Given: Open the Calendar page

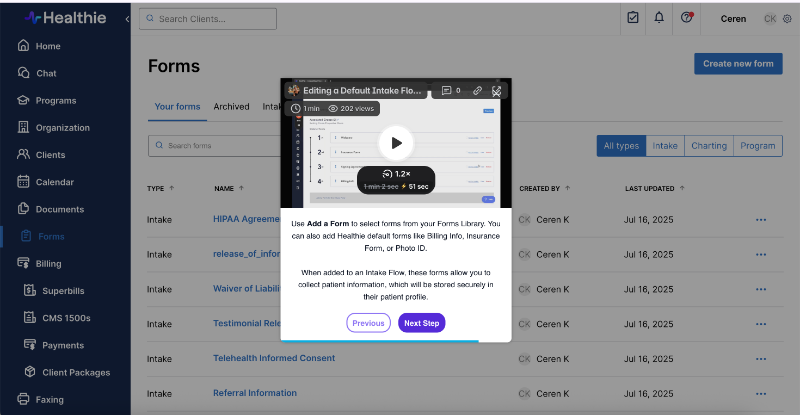Looking at the screenshot, I should [x=45, y=182].
